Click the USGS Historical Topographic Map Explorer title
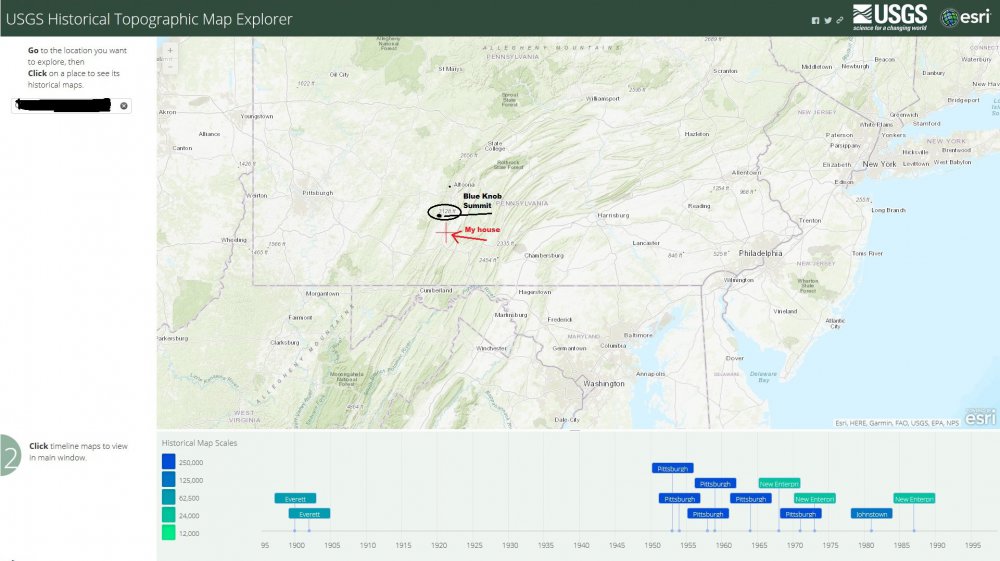The height and width of the screenshot is (561, 1000). tap(150, 19)
